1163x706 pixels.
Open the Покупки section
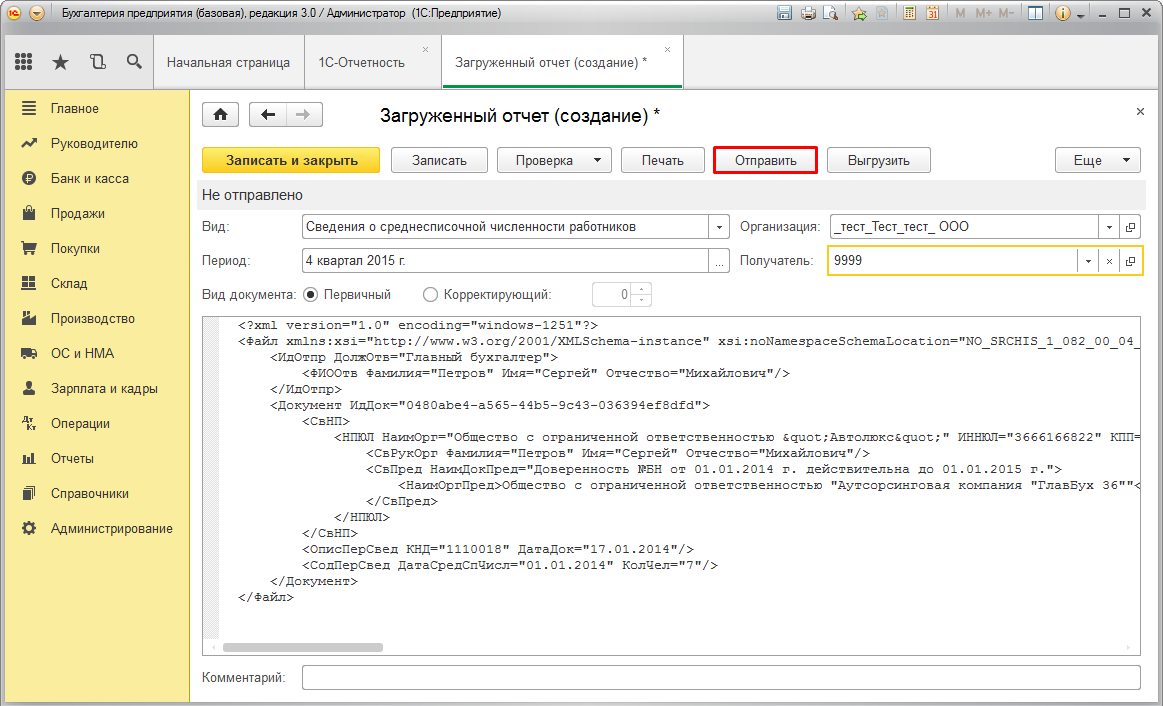[96, 248]
